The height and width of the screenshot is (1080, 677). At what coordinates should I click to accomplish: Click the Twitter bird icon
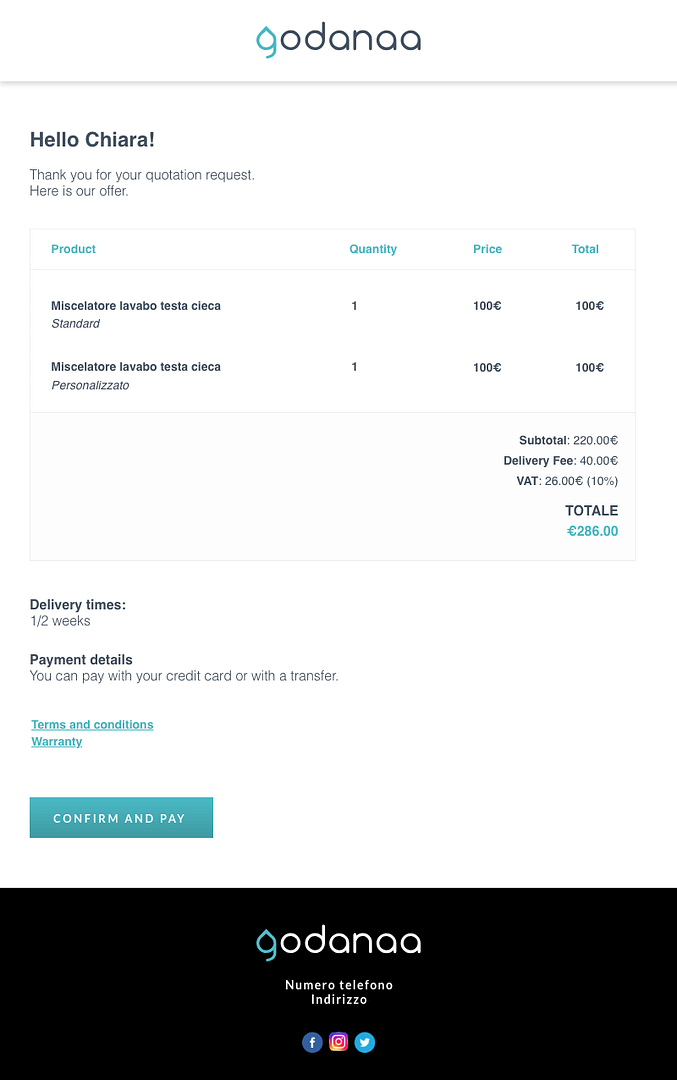click(x=365, y=1042)
